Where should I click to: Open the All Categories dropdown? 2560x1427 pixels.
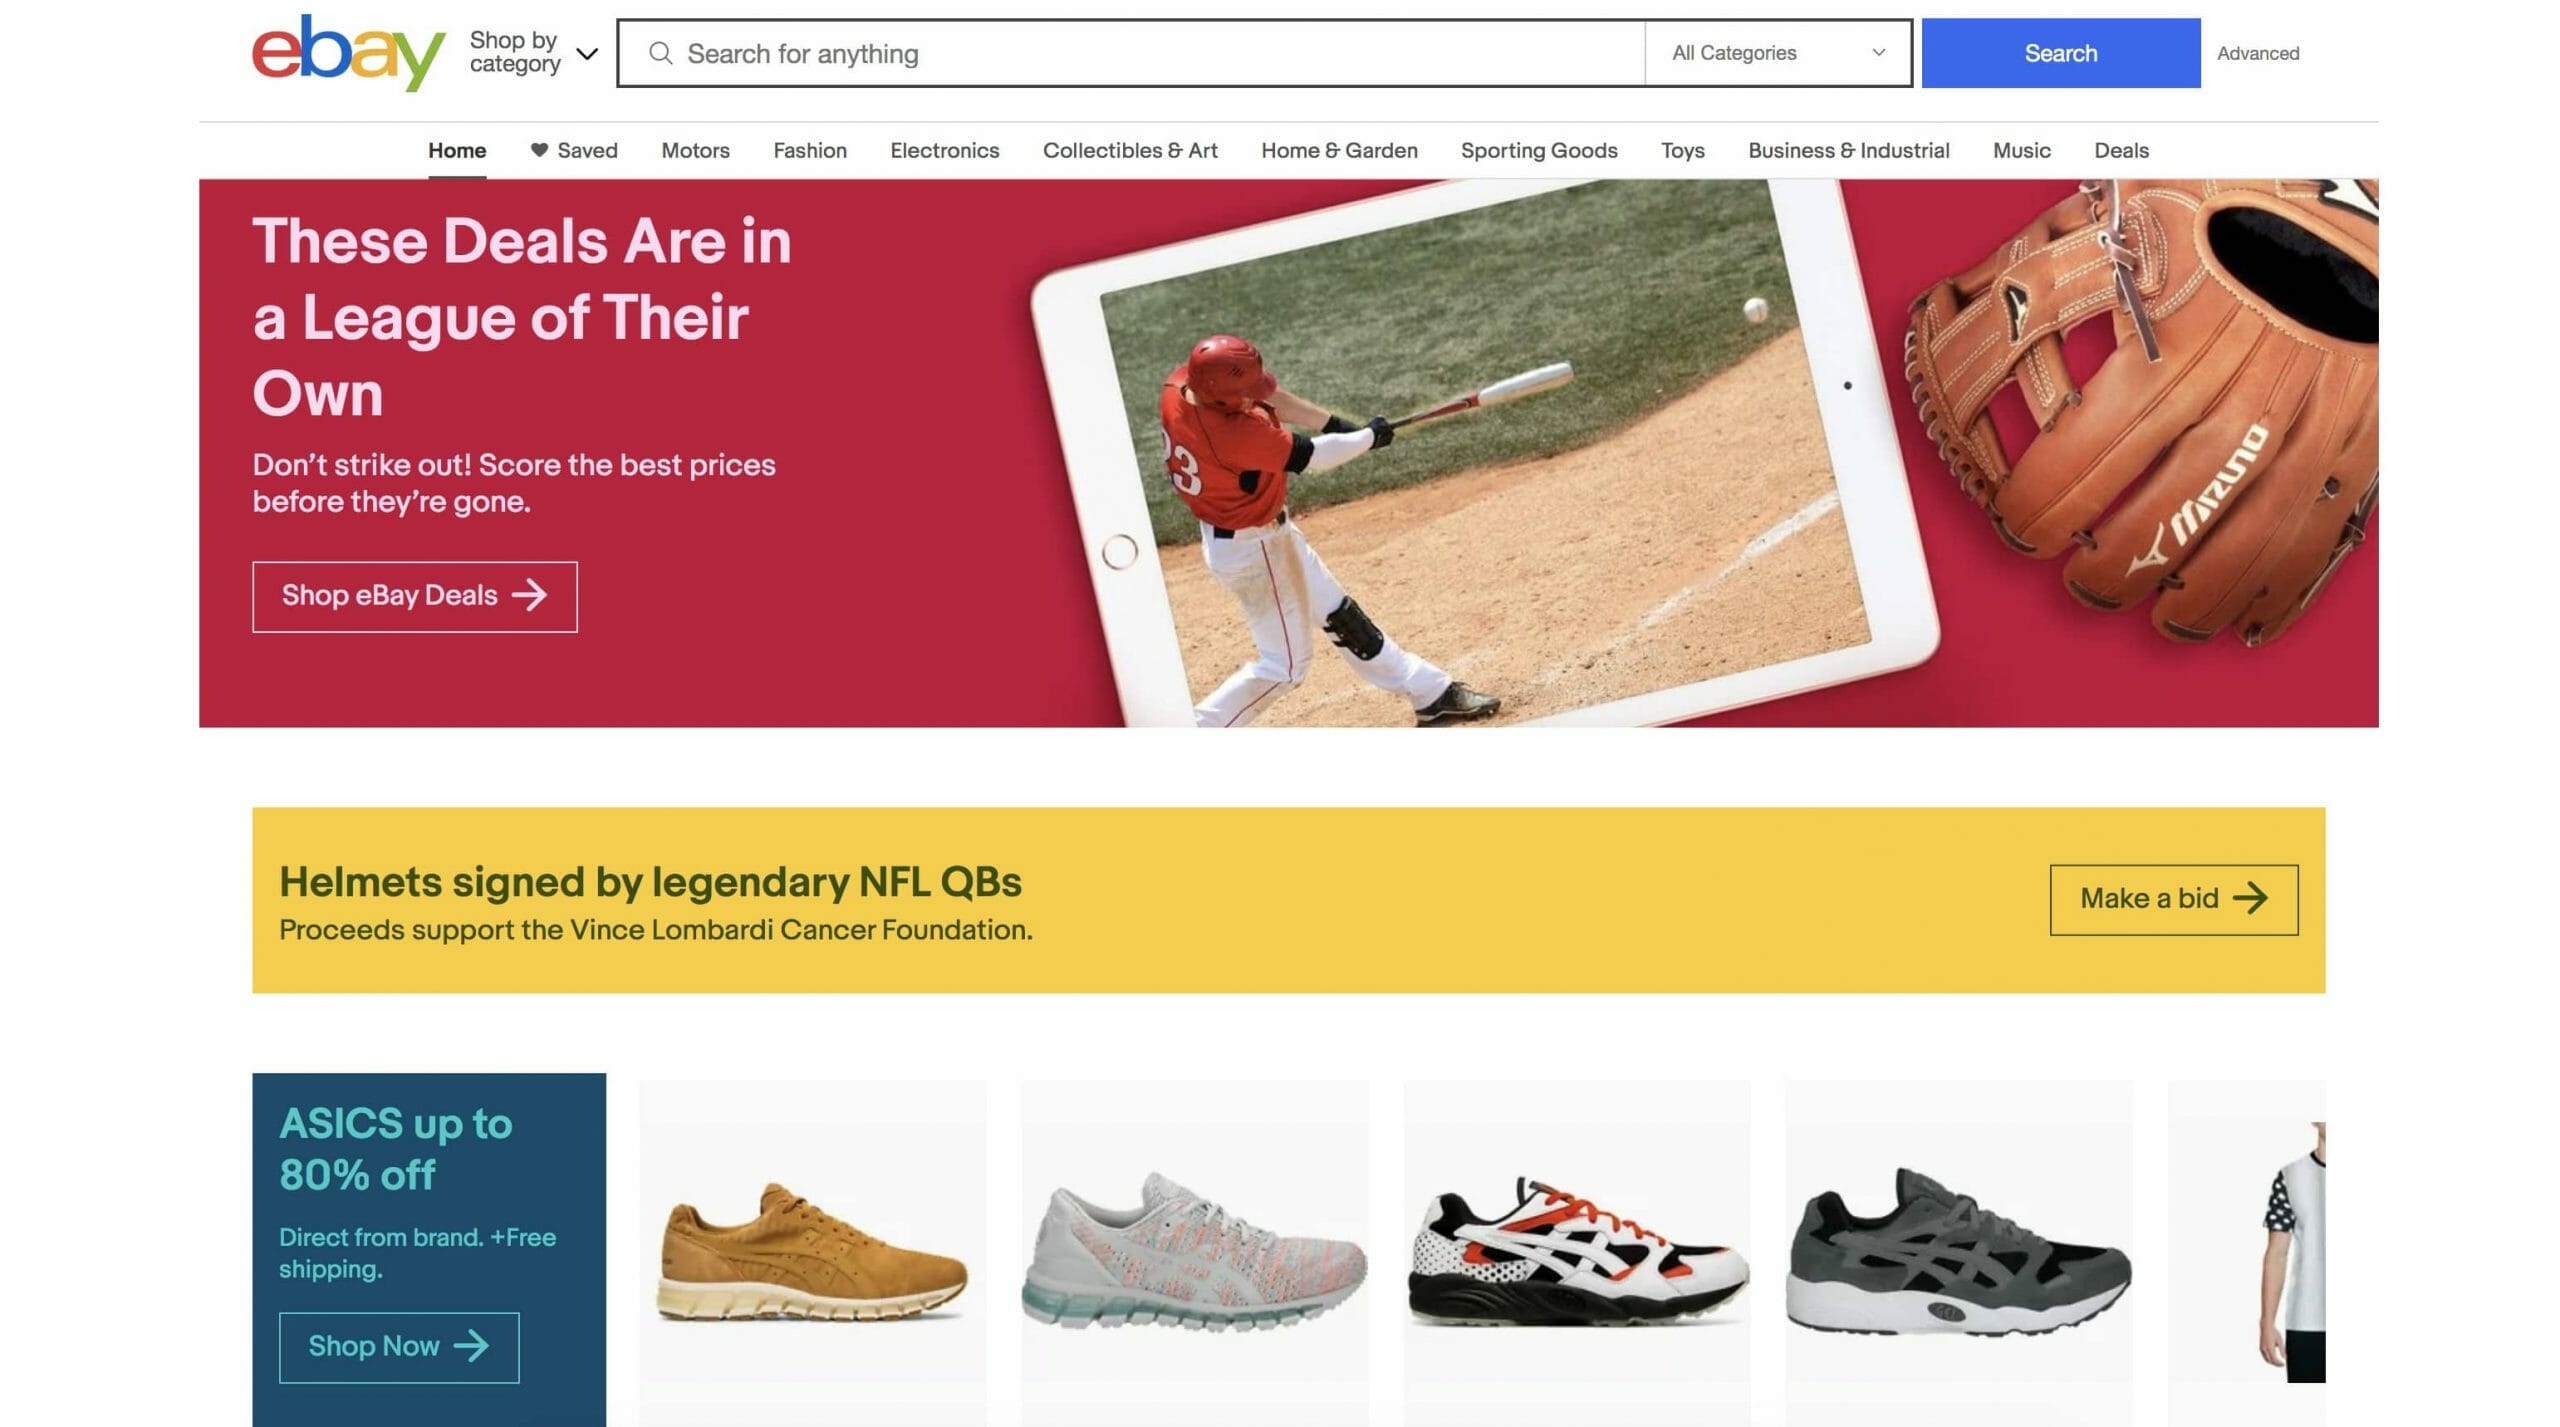click(x=1777, y=53)
